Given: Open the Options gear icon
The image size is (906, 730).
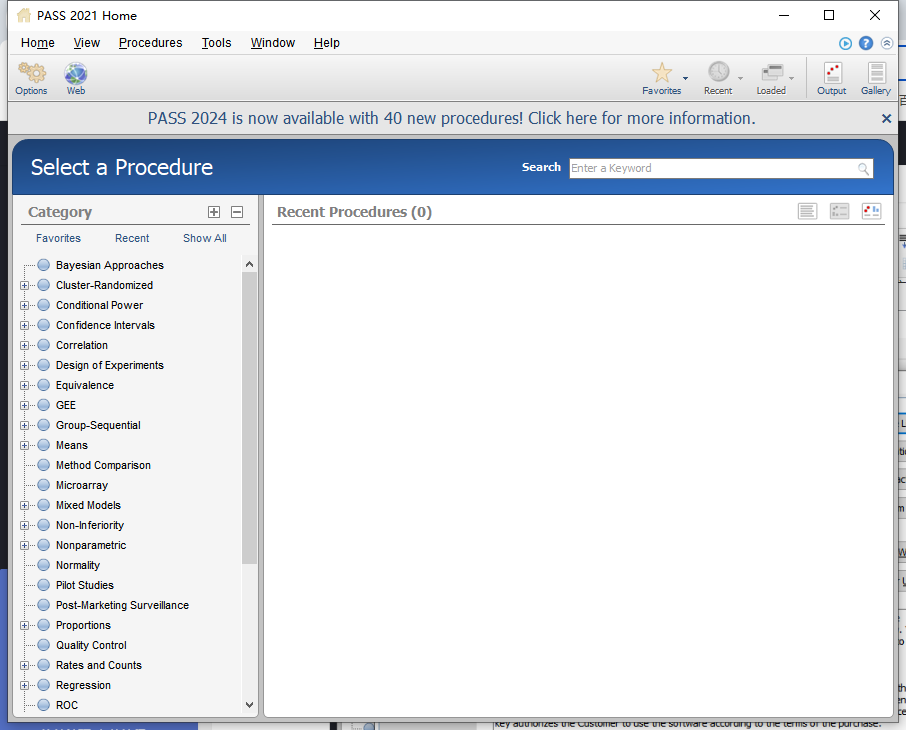Looking at the screenshot, I should [32, 73].
